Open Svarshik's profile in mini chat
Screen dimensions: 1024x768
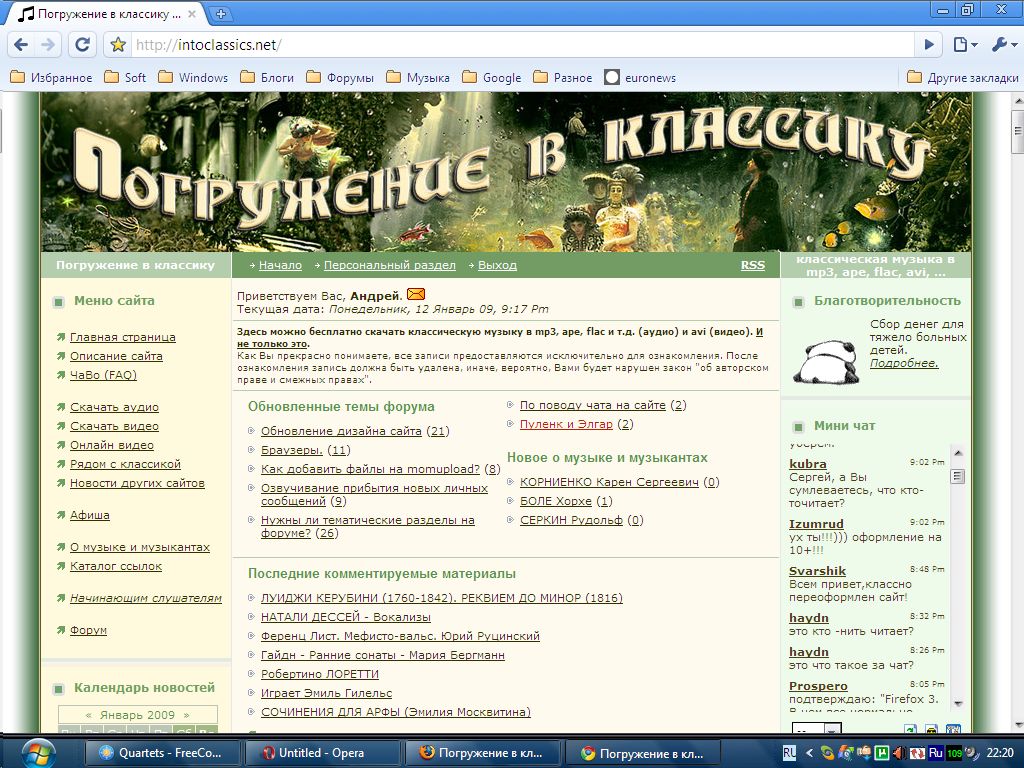coord(817,571)
